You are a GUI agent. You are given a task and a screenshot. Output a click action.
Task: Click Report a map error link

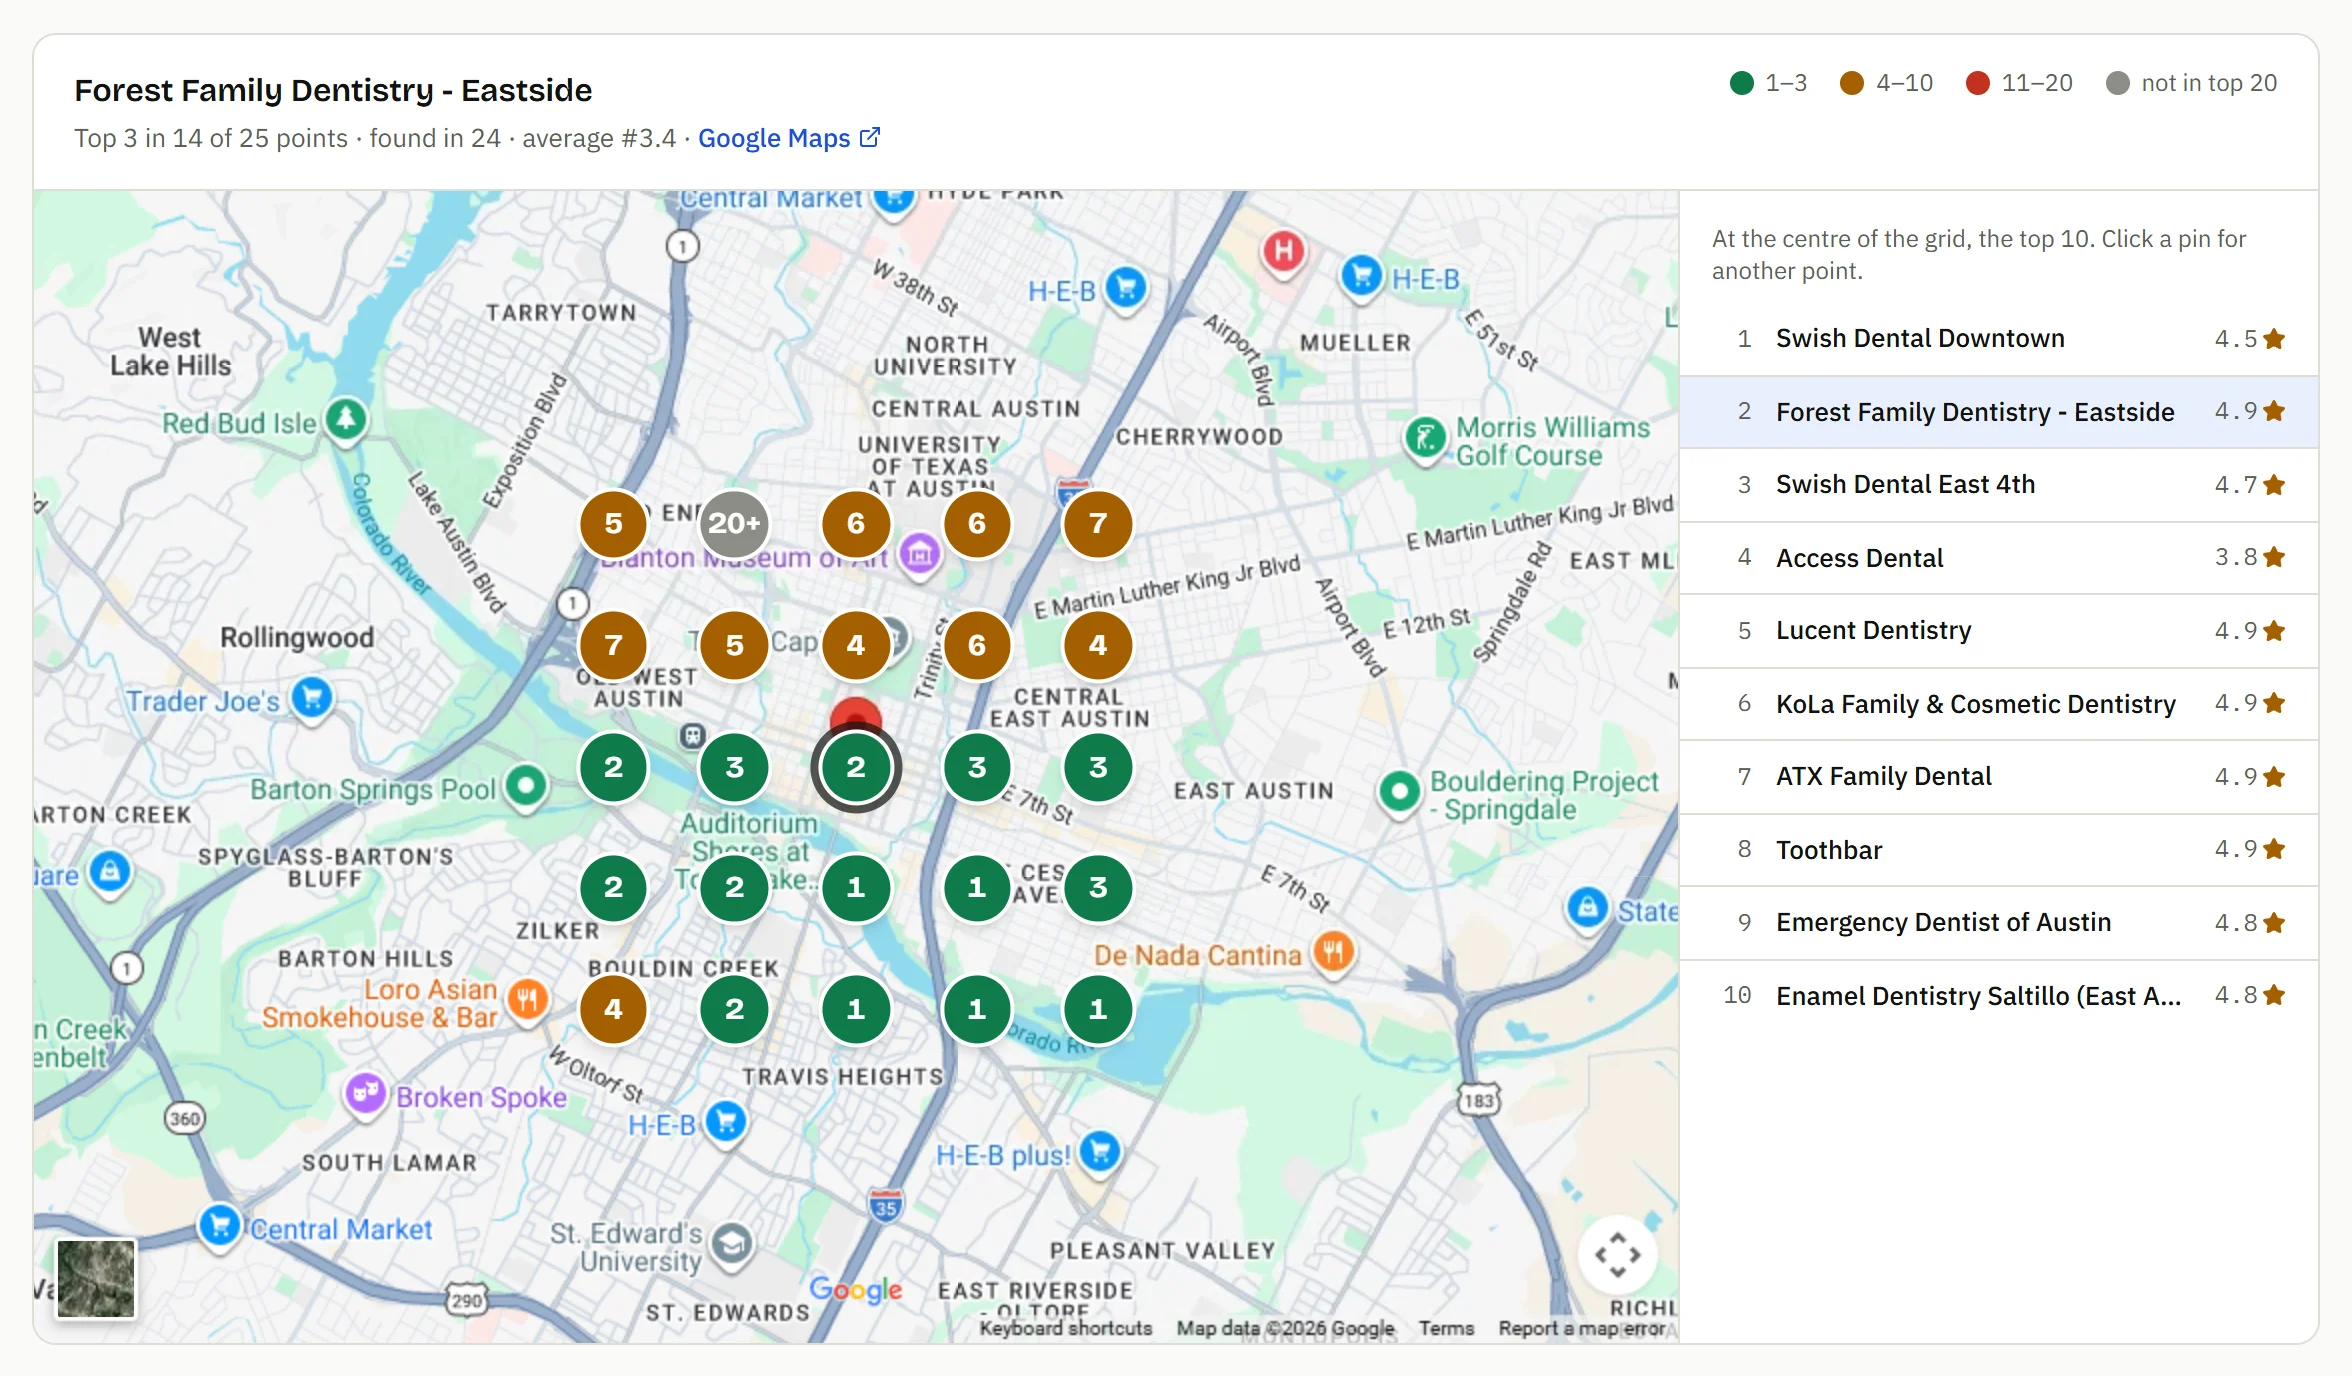tap(1582, 1328)
